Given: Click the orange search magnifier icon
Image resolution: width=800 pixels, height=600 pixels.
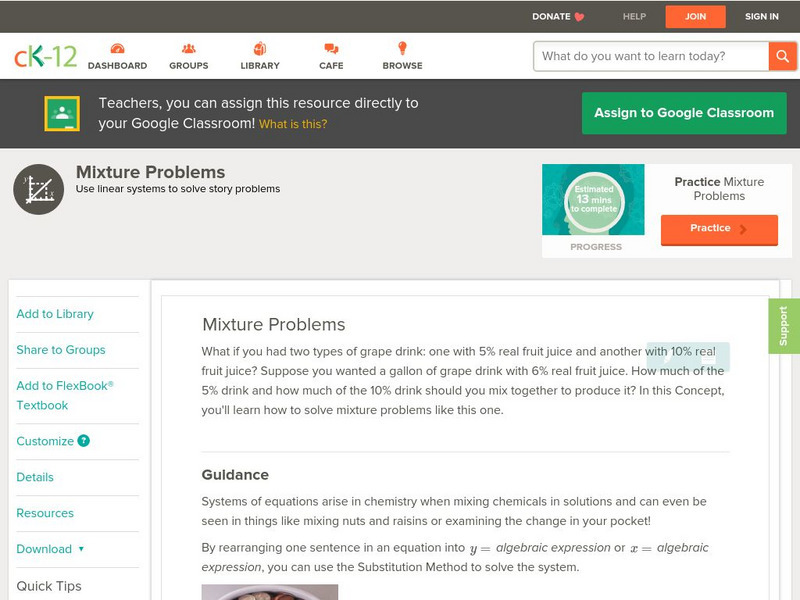Looking at the screenshot, I should [783, 57].
